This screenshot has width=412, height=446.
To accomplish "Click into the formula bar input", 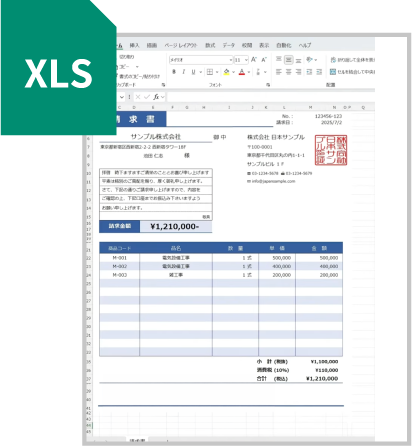I will coord(271,97).
